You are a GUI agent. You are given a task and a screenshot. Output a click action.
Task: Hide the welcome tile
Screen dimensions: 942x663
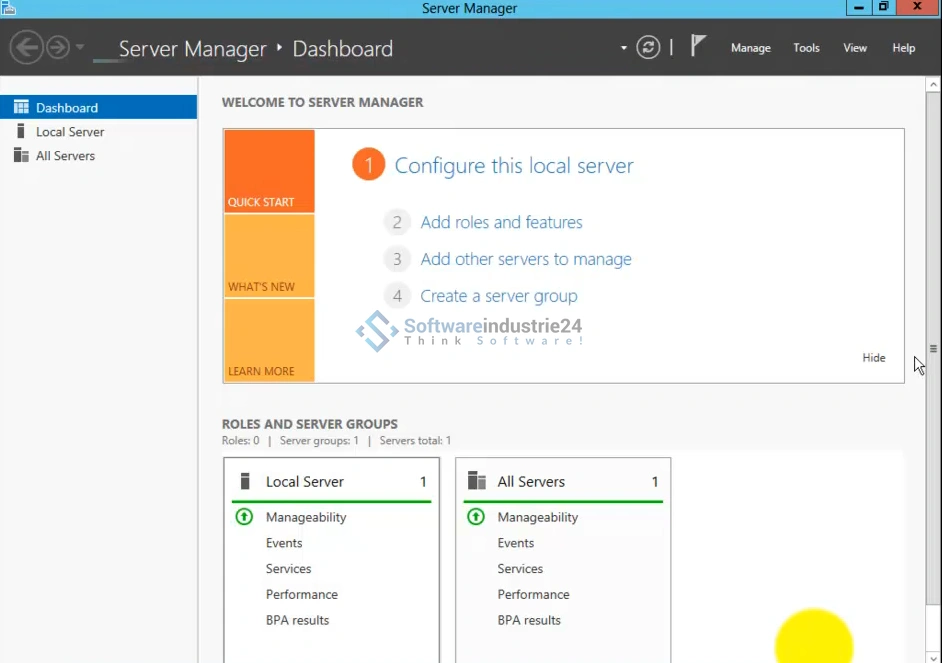point(874,357)
